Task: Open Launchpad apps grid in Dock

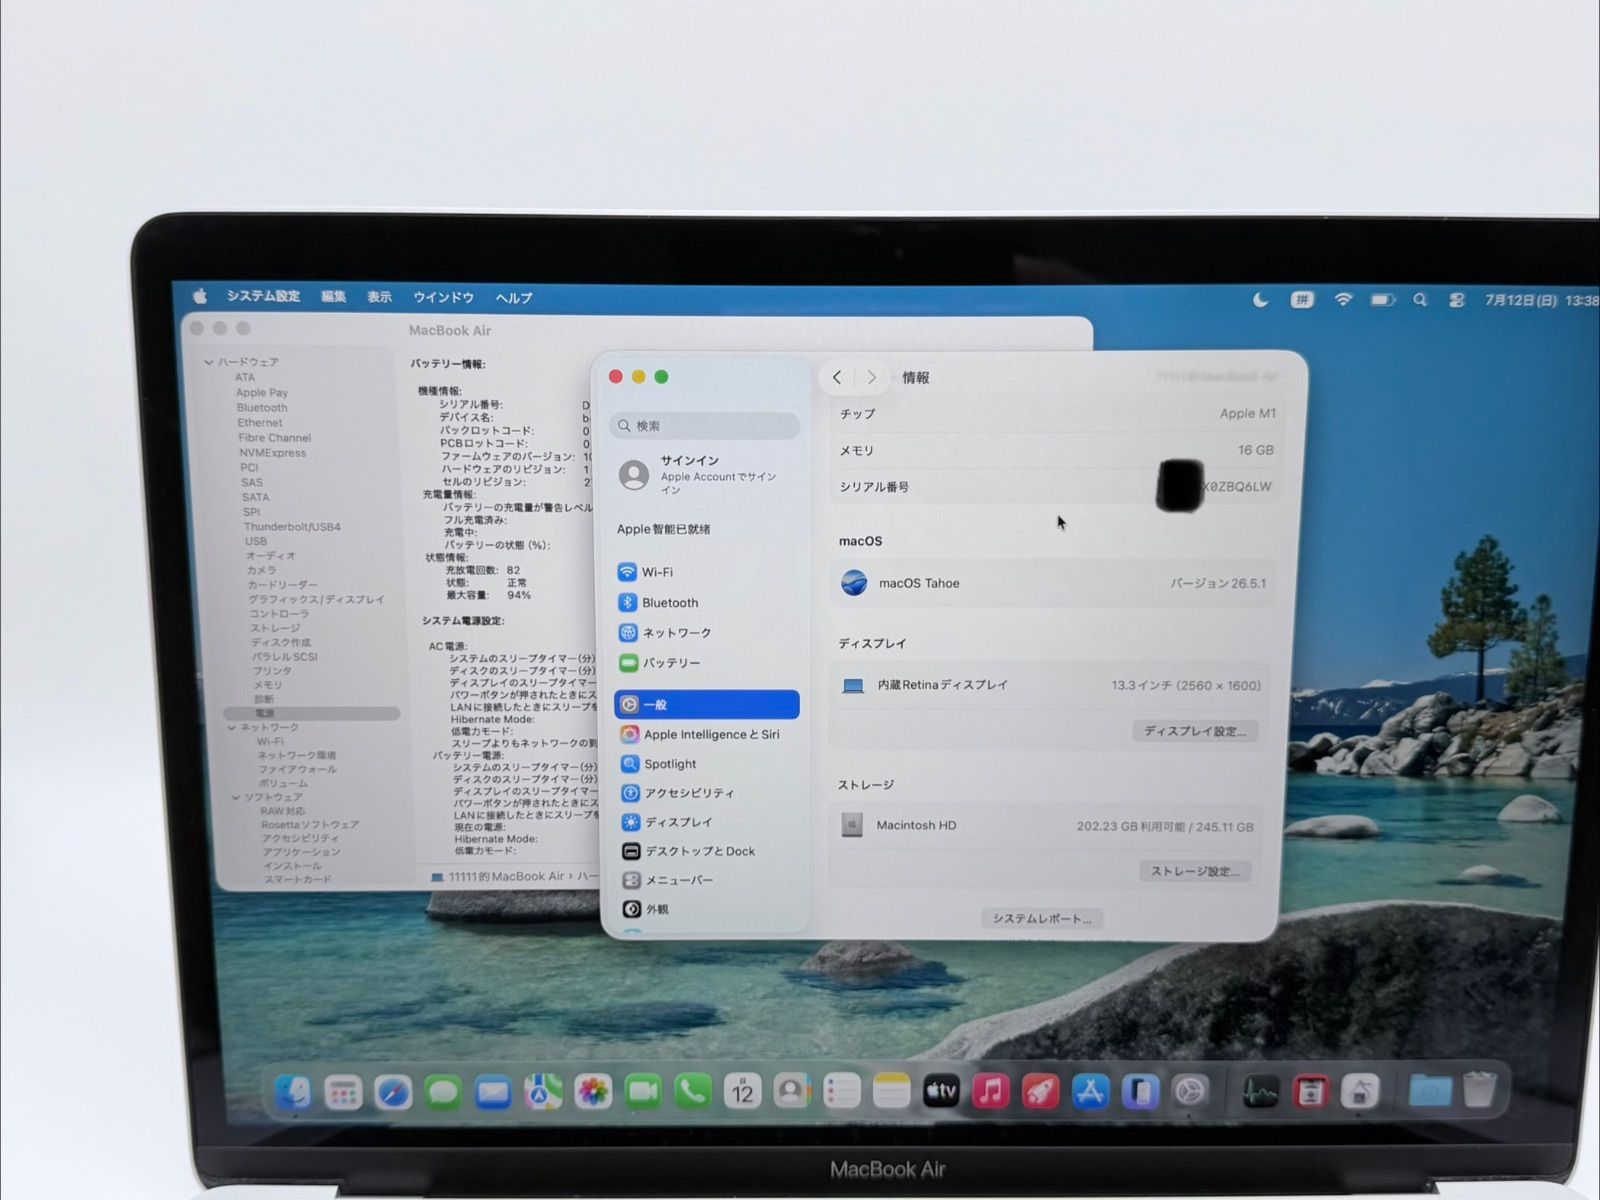Action: 343,1092
